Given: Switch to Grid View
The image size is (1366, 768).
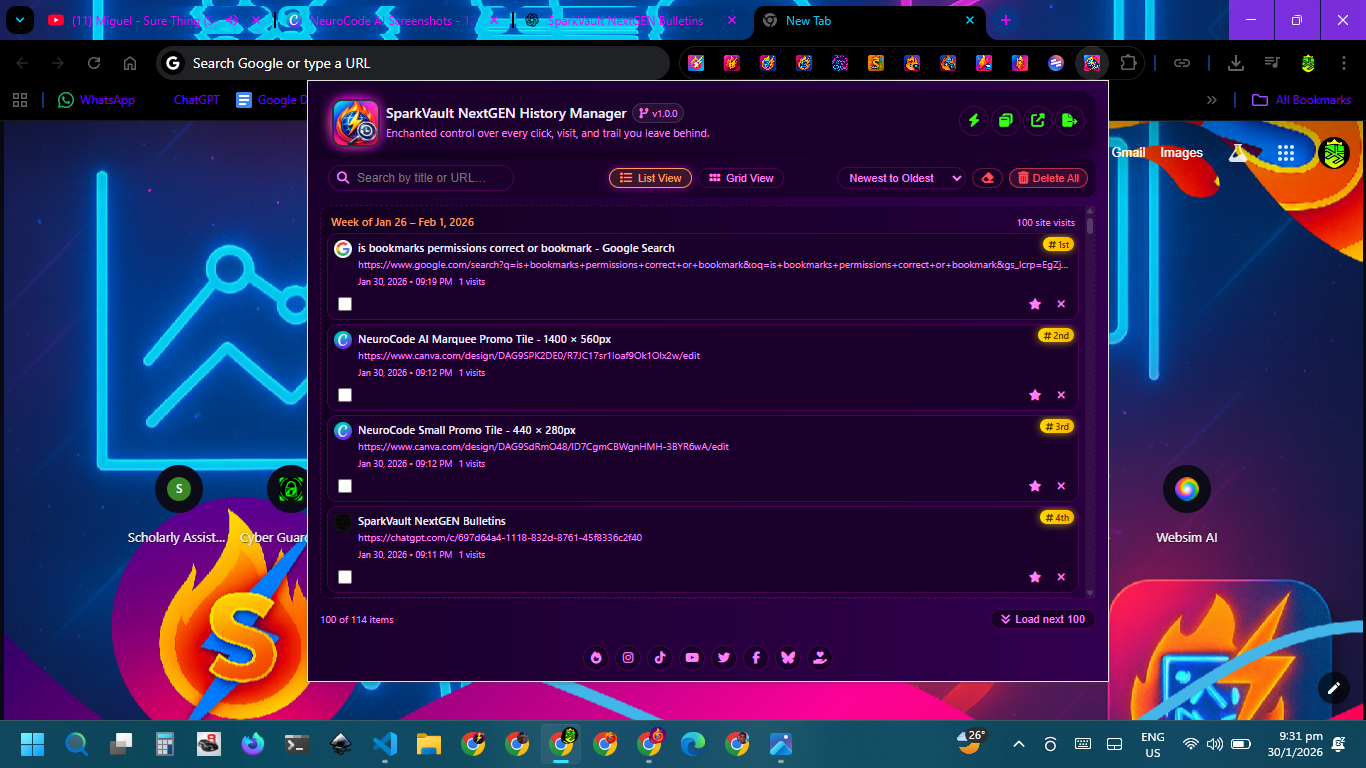Looking at the screenshot, I should 741,178.
